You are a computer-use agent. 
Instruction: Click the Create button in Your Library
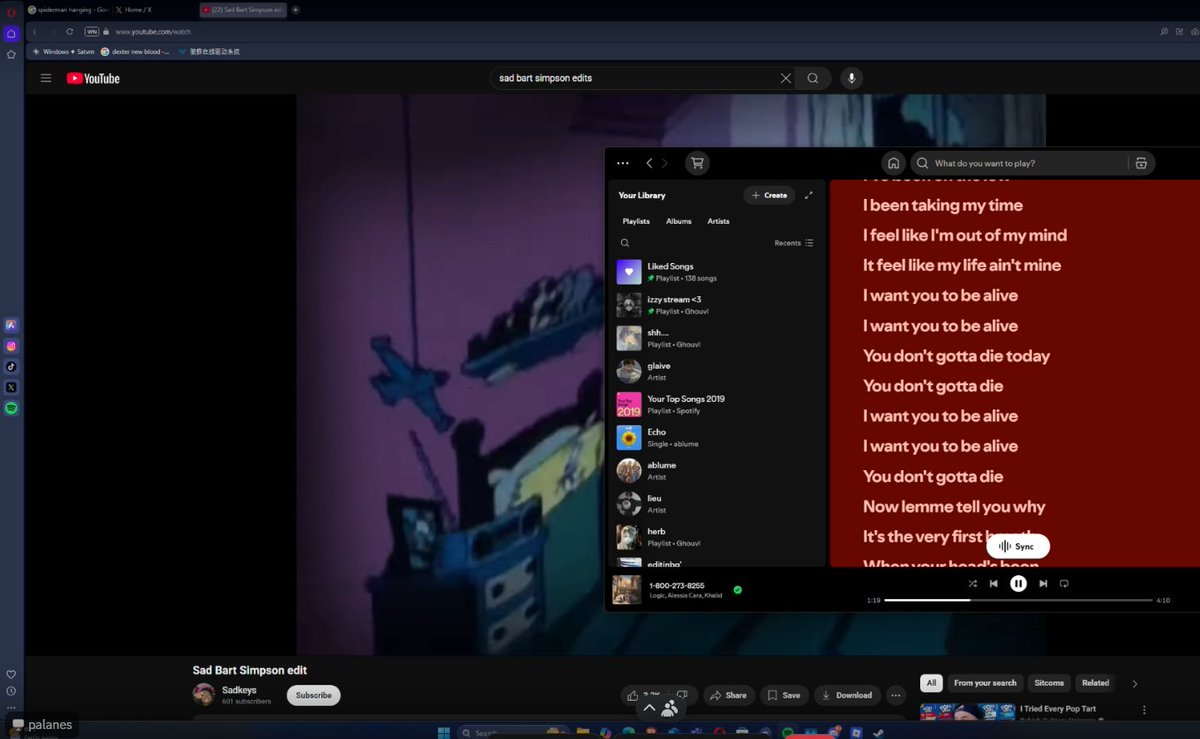point(769,195)
